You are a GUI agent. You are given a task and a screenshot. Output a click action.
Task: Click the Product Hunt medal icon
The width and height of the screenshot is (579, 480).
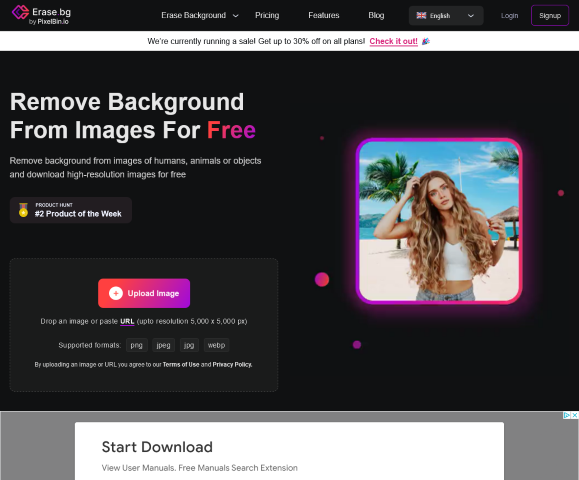point(23,210)
